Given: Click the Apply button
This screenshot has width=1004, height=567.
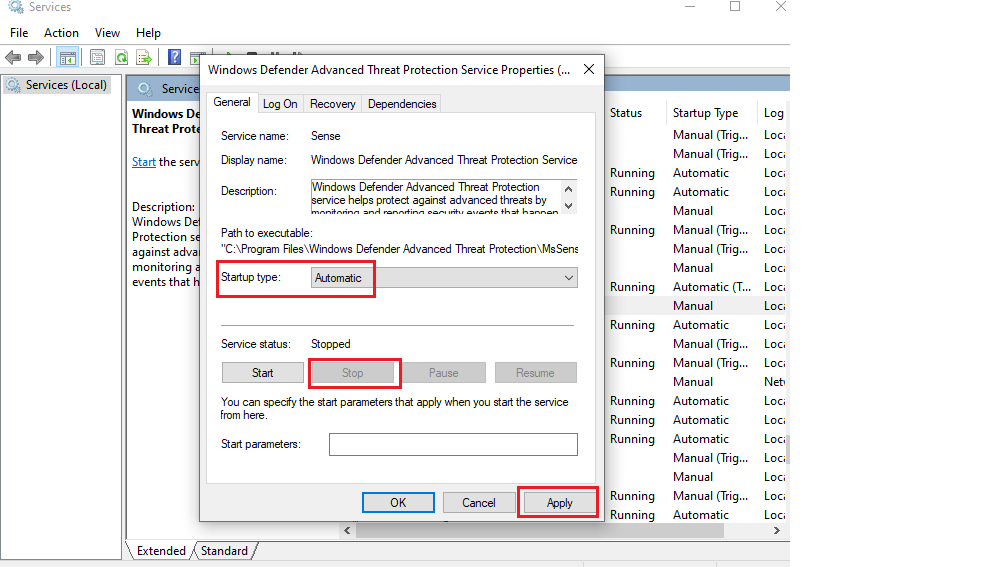Looking at the screenshot, I should [x=560, y=503].
